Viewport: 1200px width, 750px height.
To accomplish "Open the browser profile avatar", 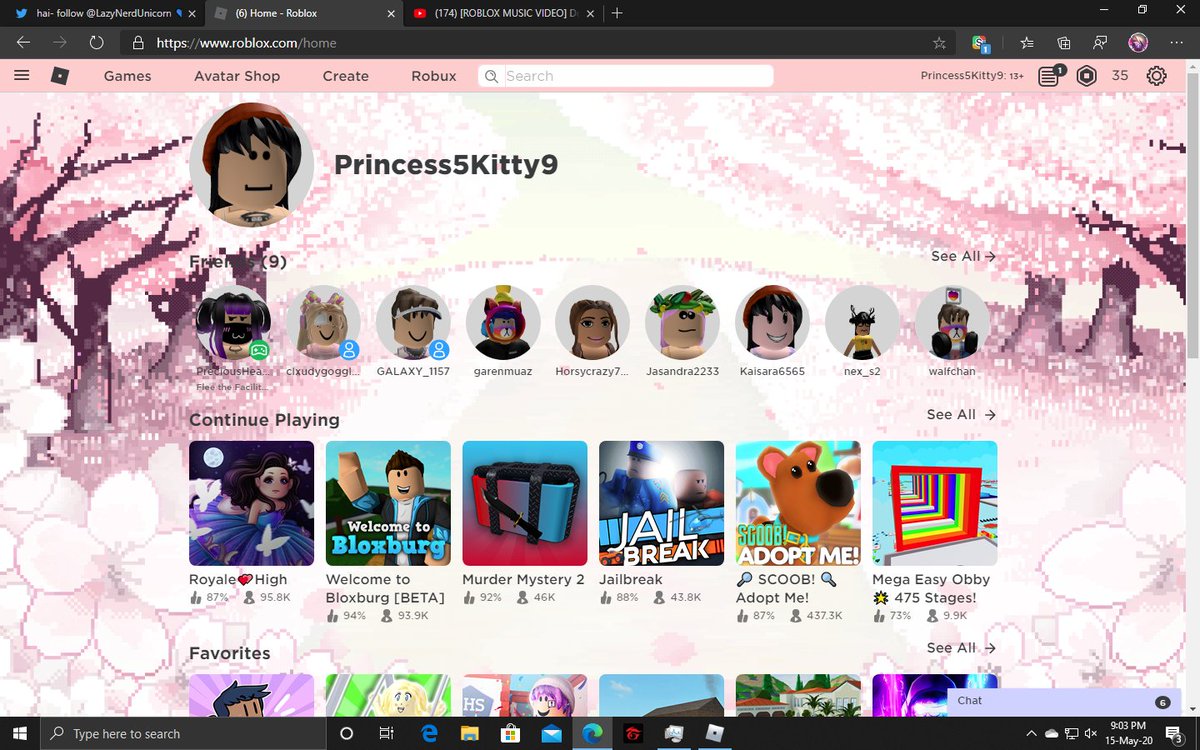I will click(1138, 43).
